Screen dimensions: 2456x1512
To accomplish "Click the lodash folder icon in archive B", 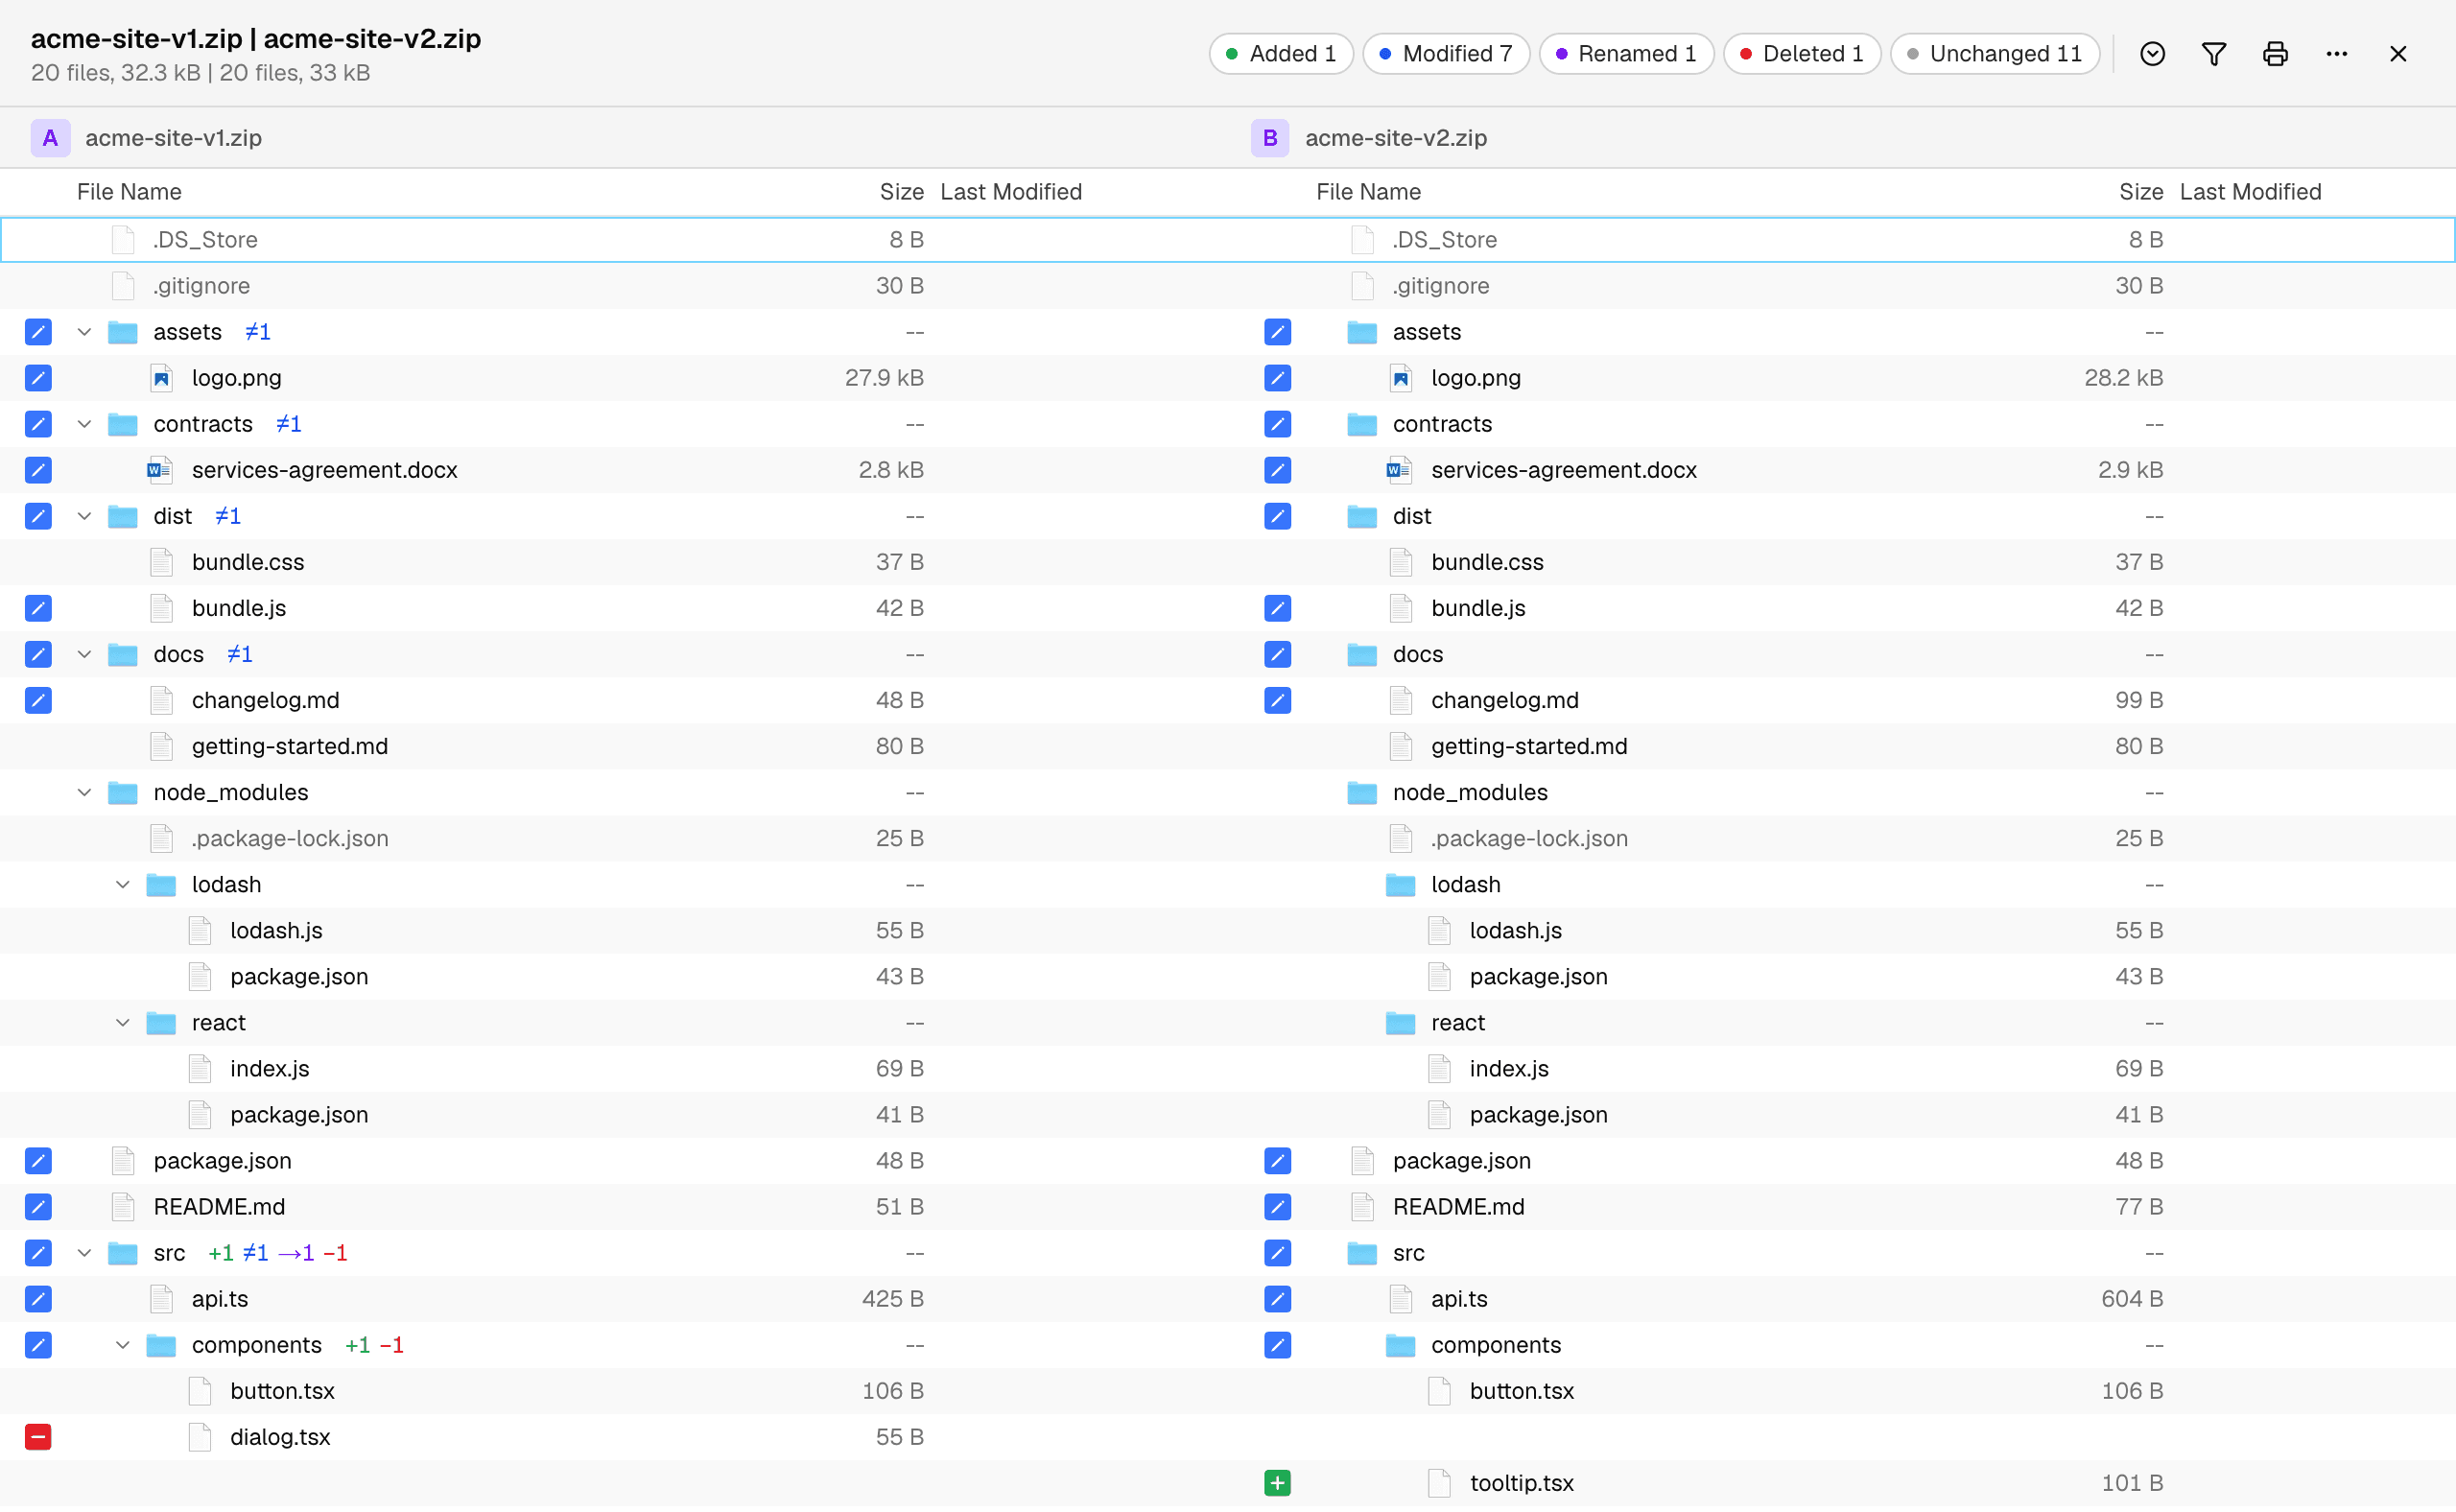I will pyautogui.click(x=1400, y=885).
